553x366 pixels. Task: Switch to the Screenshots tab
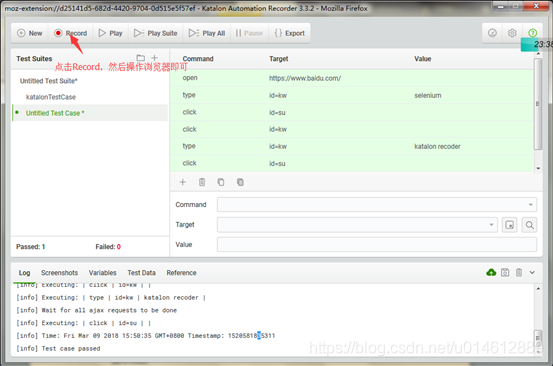pyautogui.click(x=59, y=273)
